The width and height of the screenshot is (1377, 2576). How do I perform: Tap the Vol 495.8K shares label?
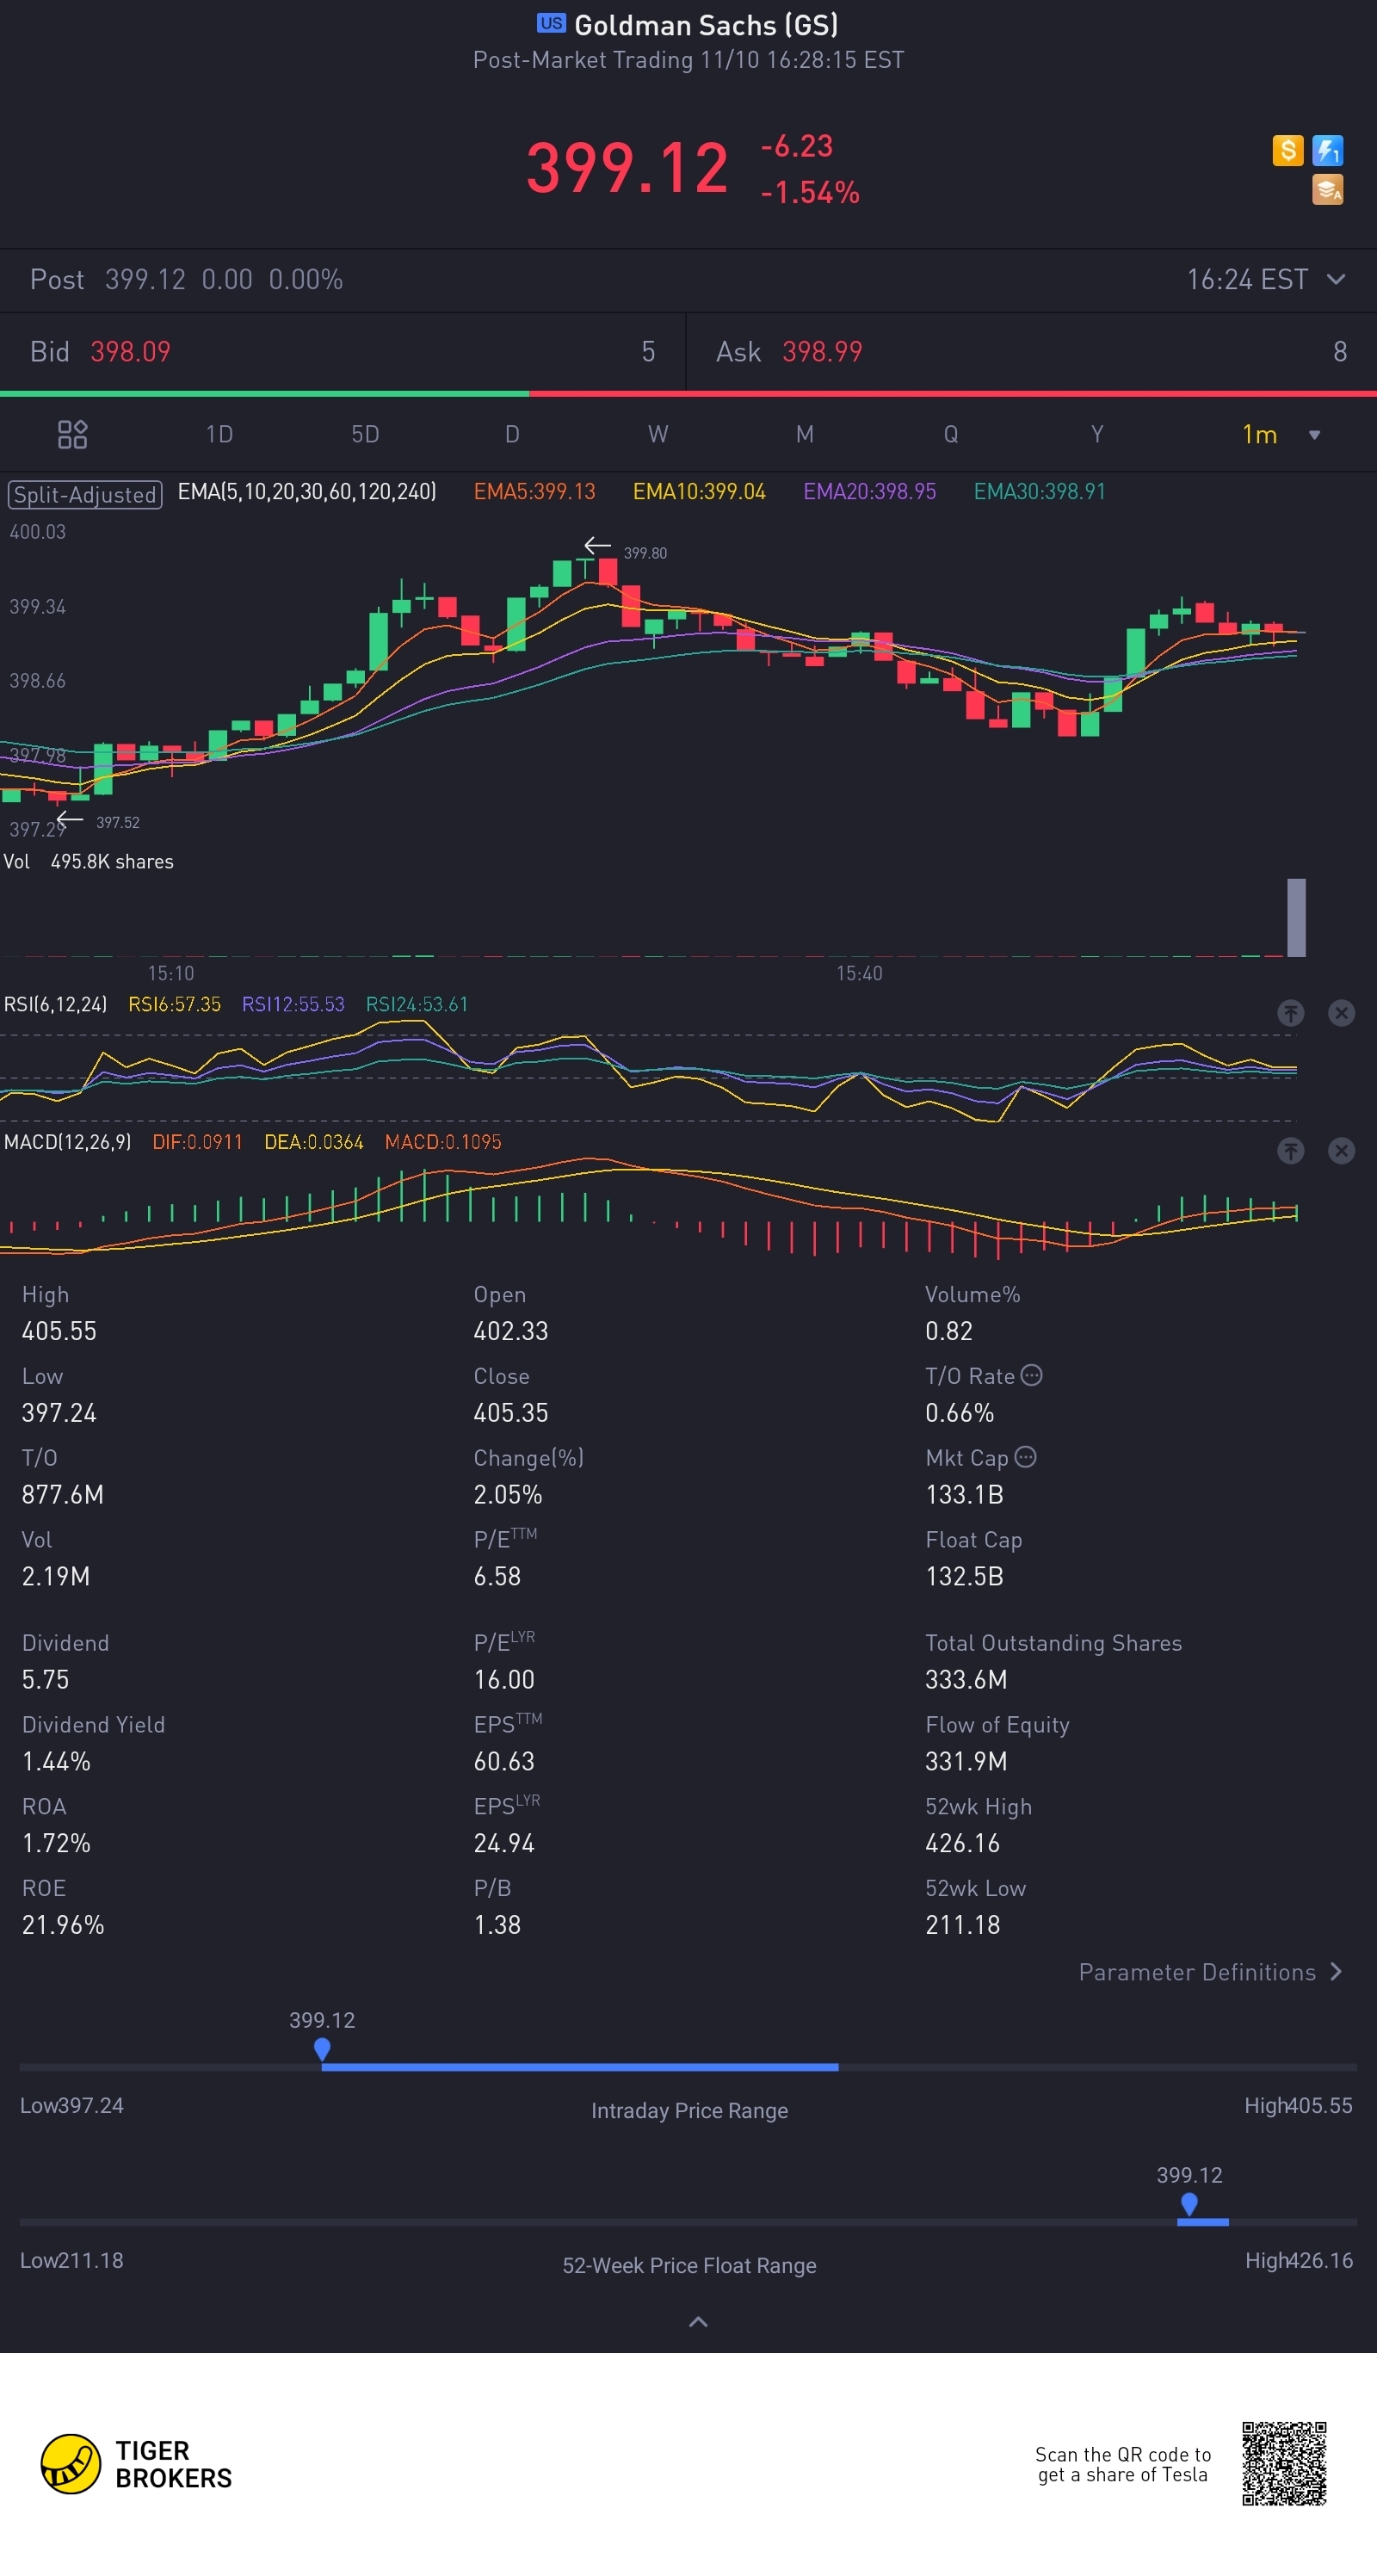pos(88,862)
